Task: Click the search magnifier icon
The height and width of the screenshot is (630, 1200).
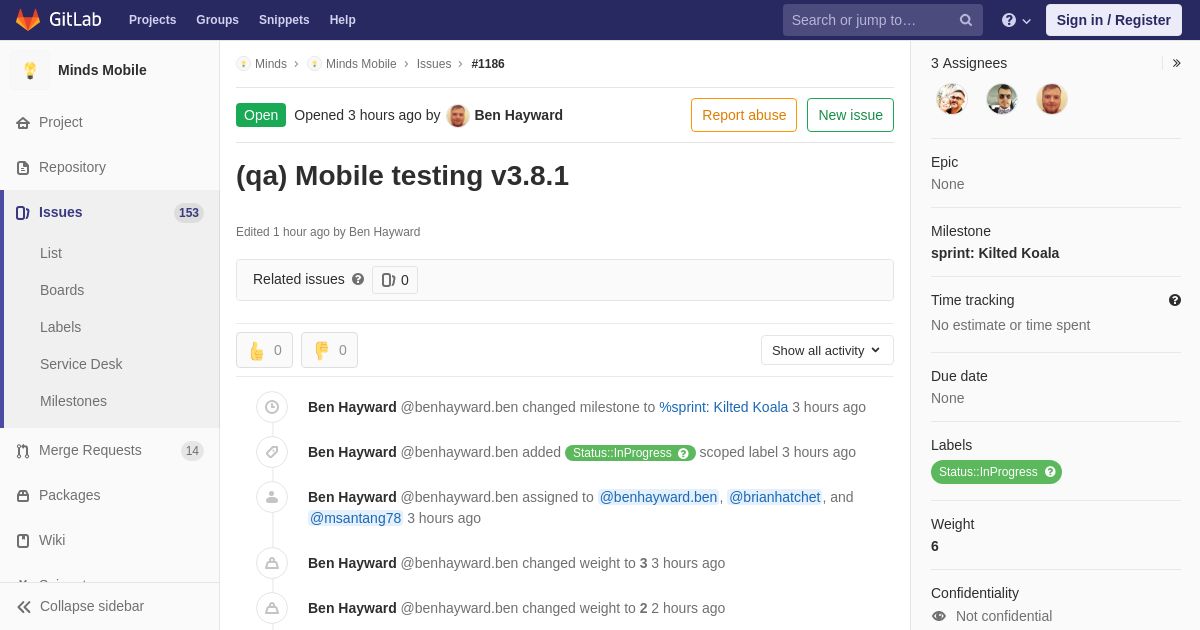Action: click(x=965, y=20)
